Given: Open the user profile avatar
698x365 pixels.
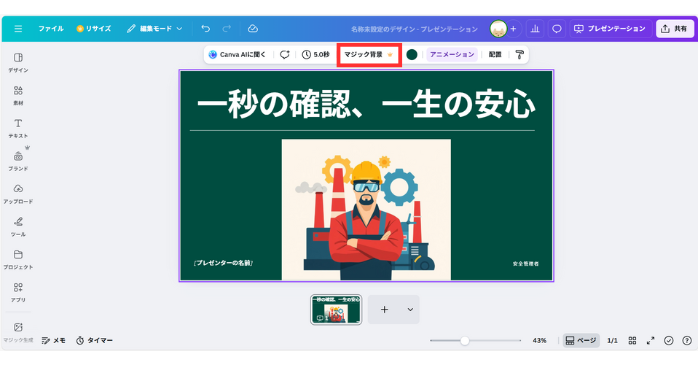Looking at the screenshot, I should point(499,28).
